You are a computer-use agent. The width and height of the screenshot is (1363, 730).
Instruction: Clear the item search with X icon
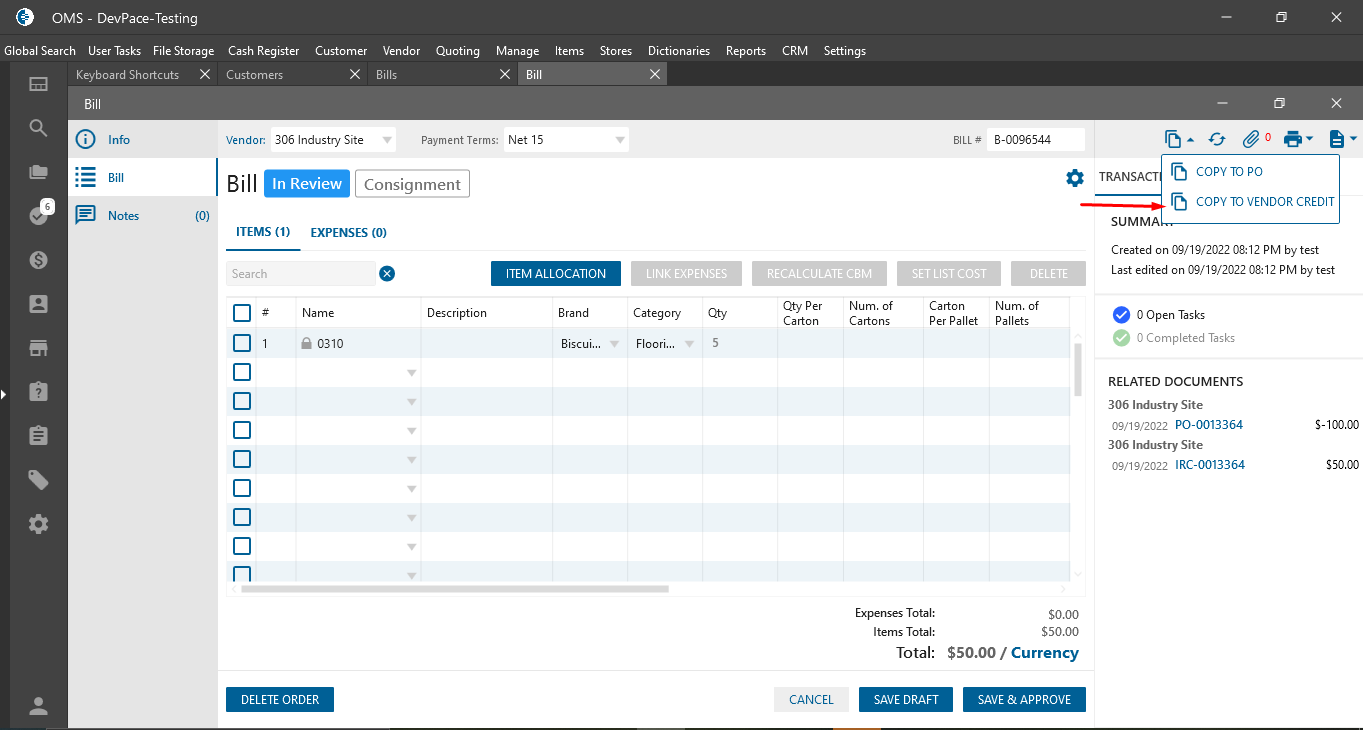(x=387, y=274)
